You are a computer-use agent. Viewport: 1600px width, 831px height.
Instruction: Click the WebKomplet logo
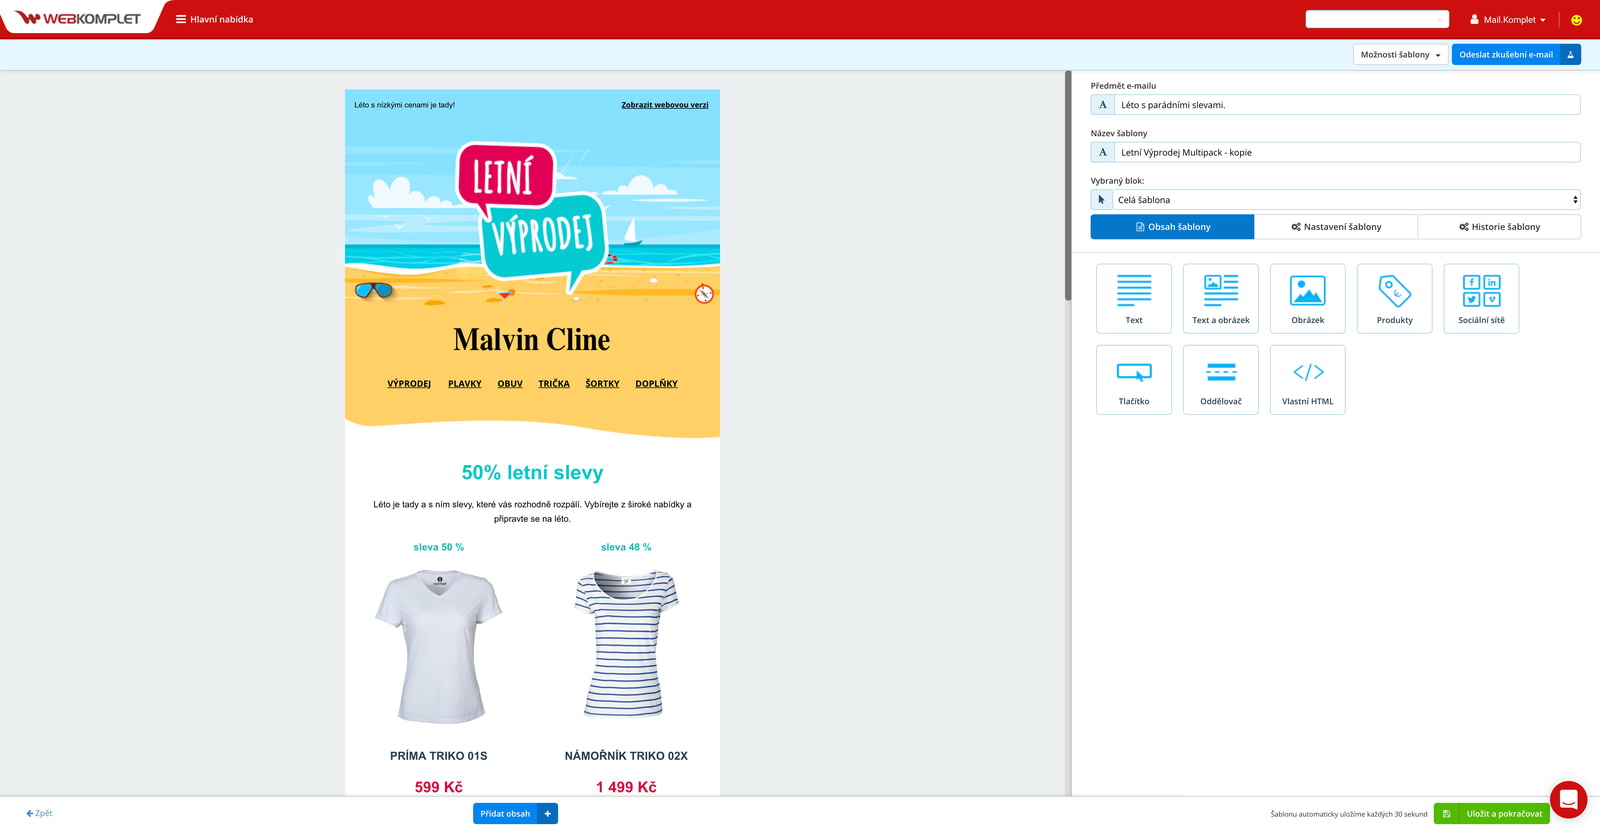78,18
